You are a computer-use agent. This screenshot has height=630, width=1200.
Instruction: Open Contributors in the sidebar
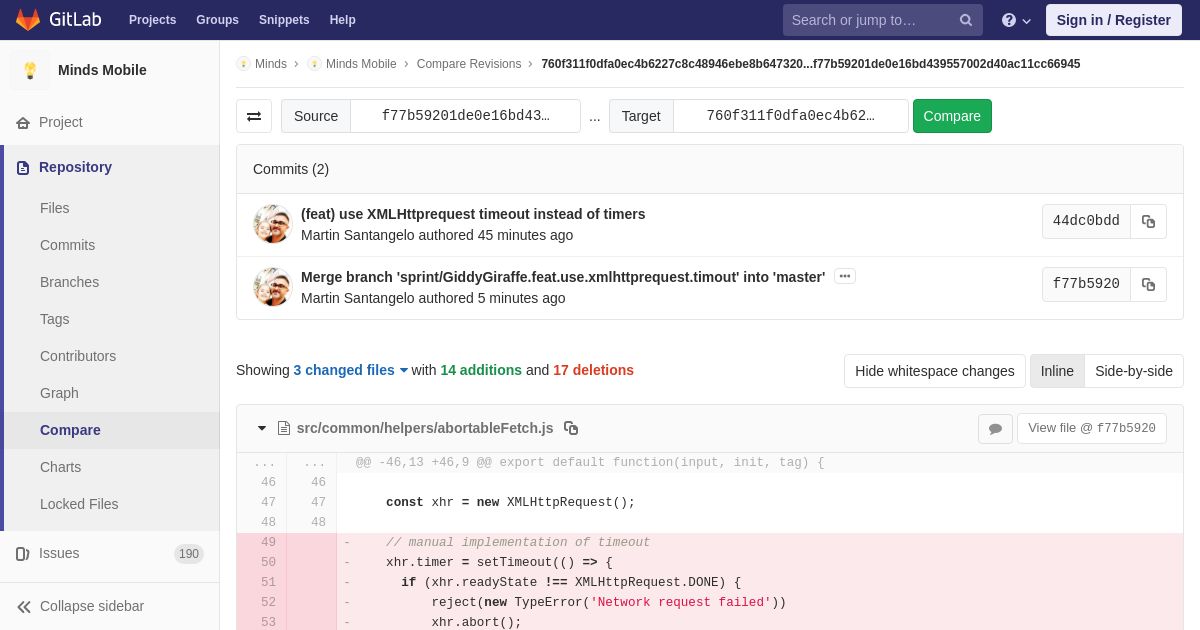pyautogui.click(x=78, y=356)
